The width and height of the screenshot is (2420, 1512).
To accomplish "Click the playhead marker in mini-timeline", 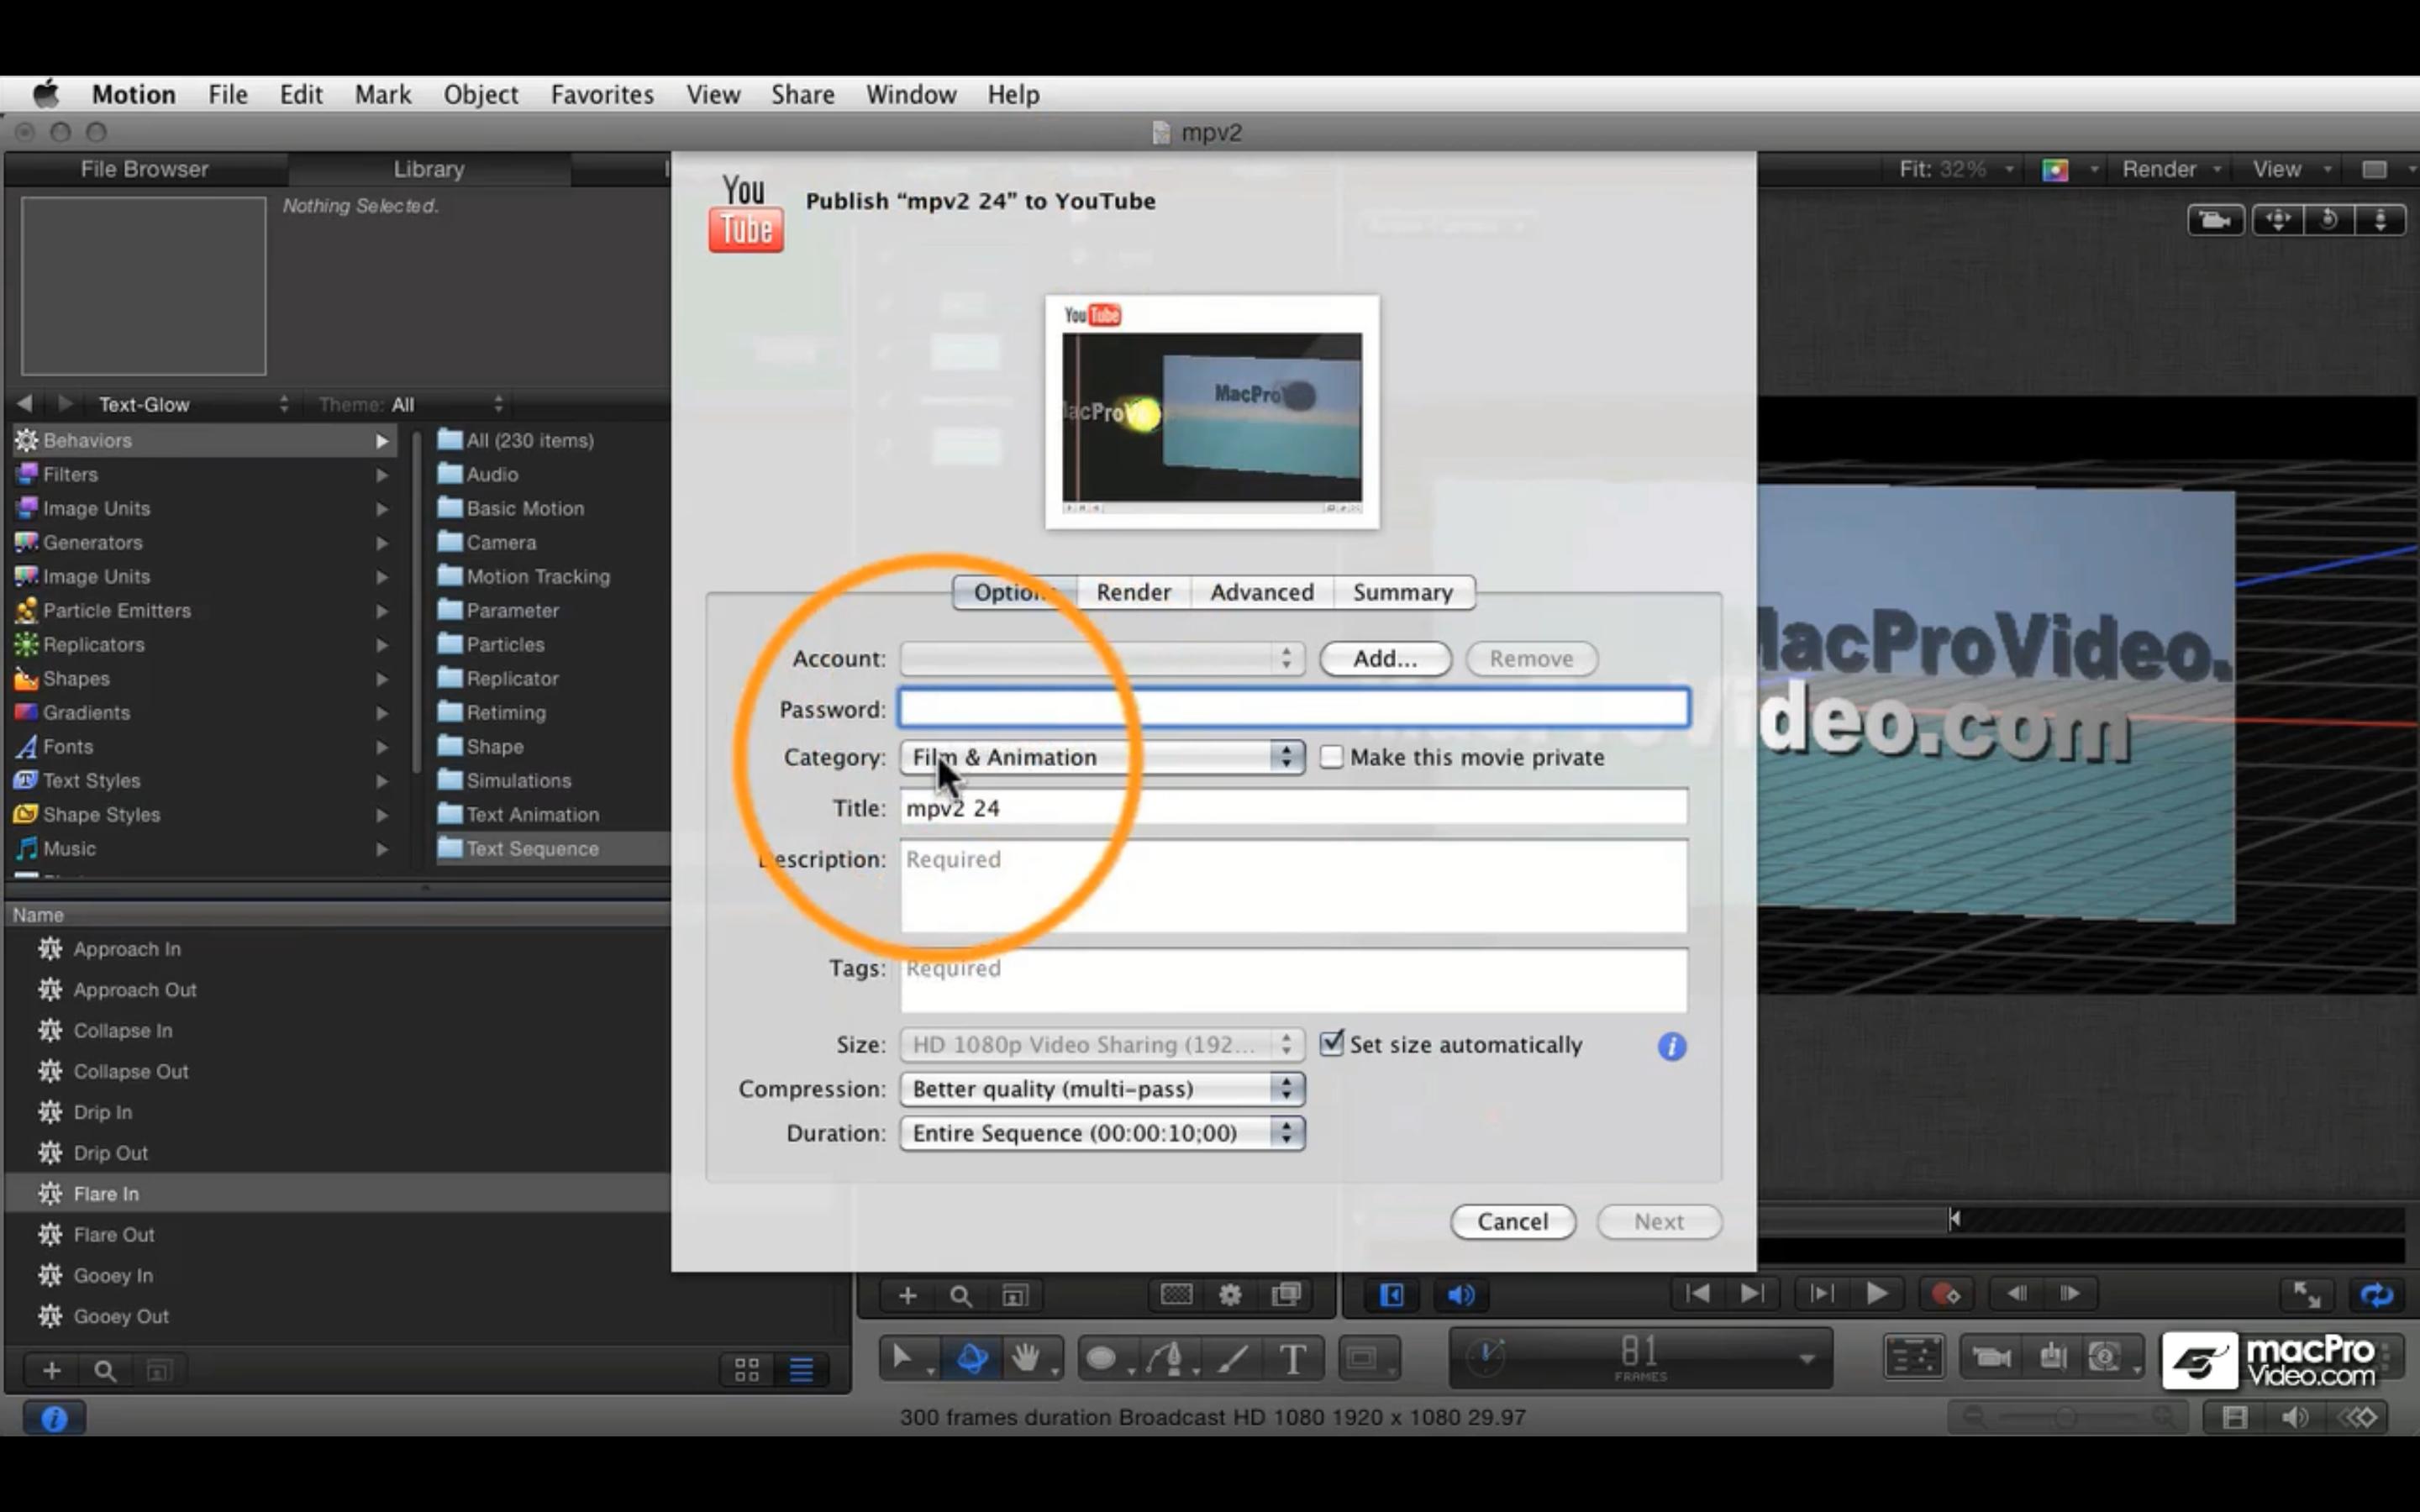I will click(1955, 1218).
